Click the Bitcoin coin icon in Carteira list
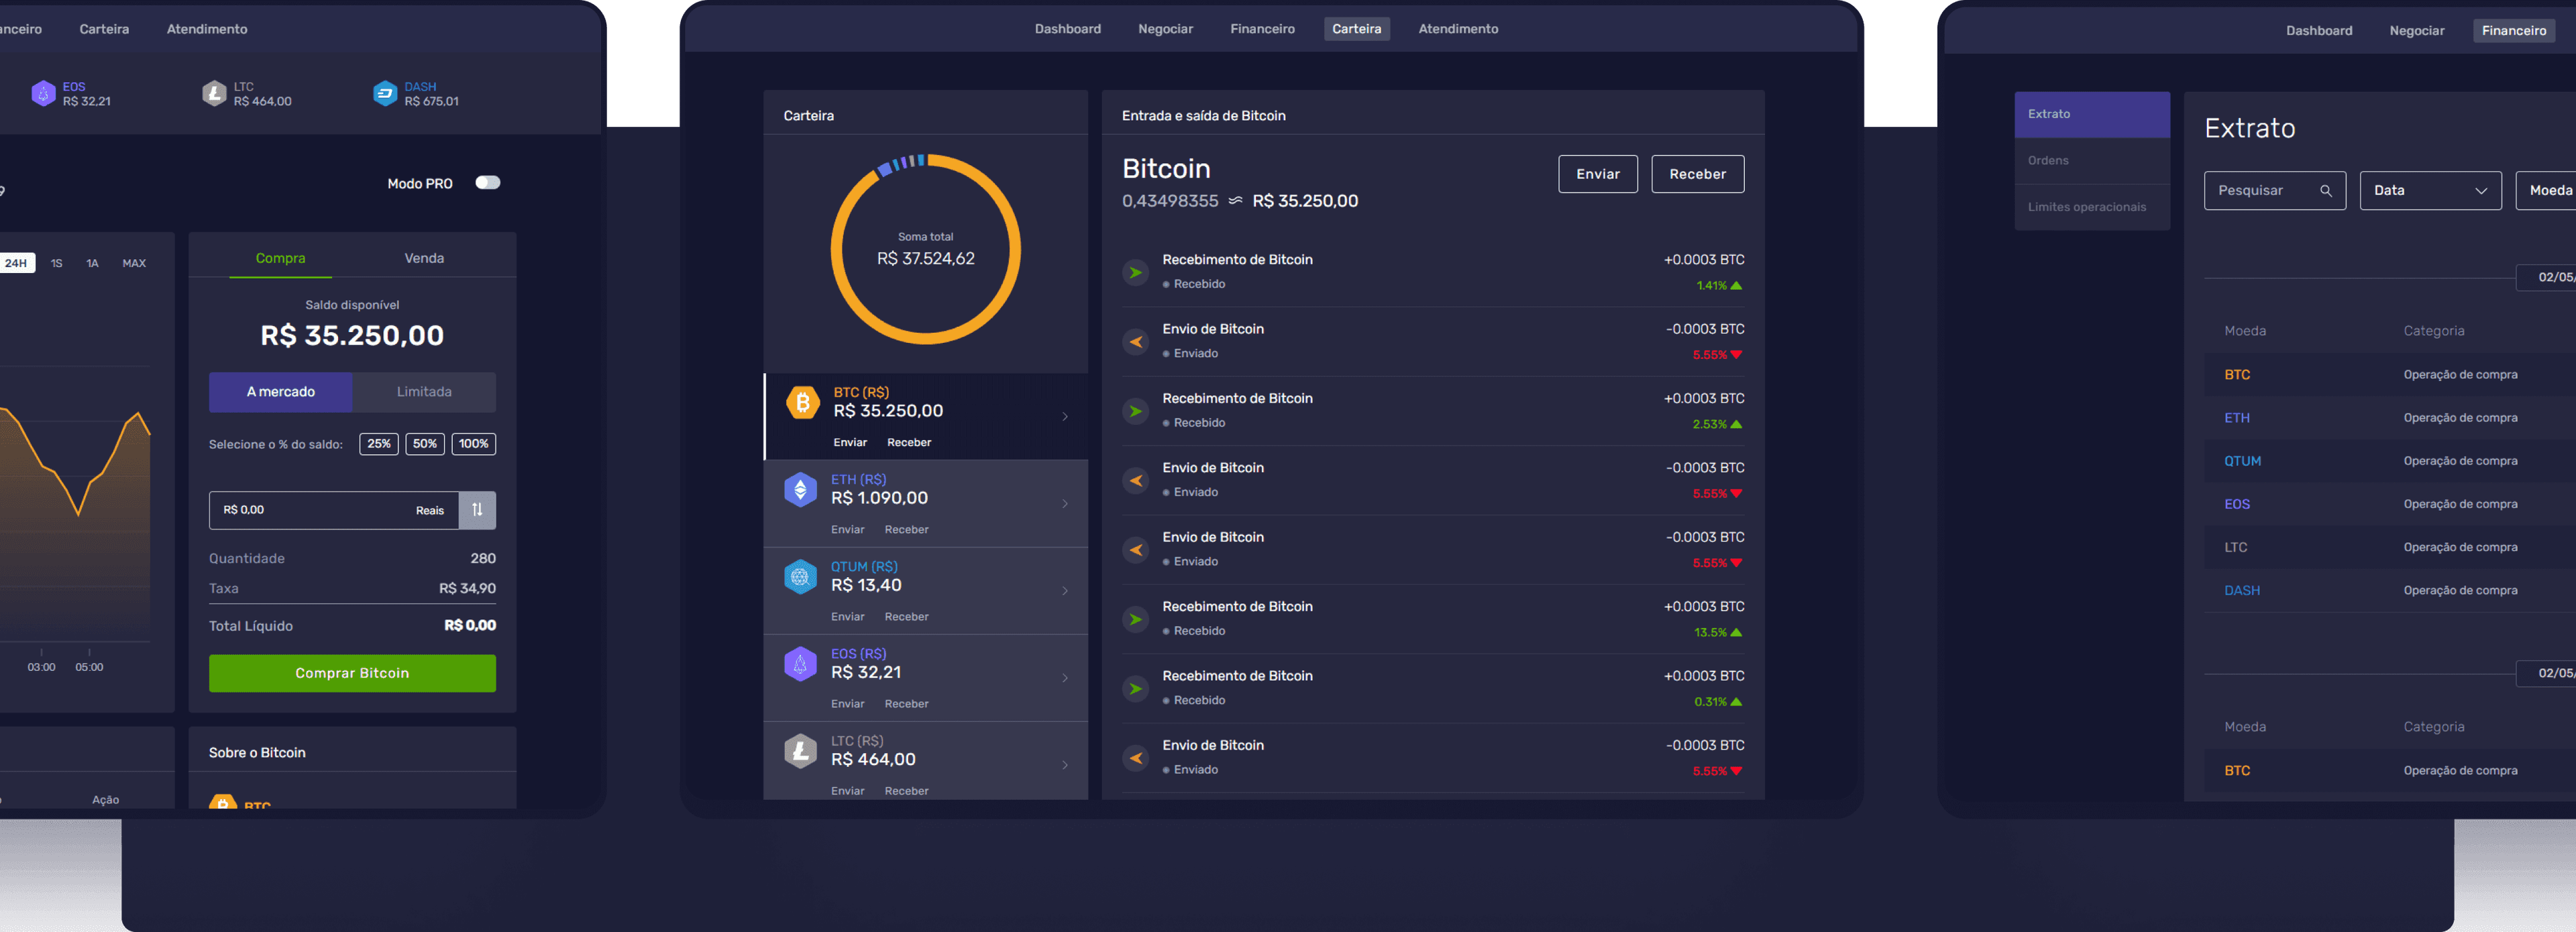This screenshot has height=932, width=2576. pos(802,403)
